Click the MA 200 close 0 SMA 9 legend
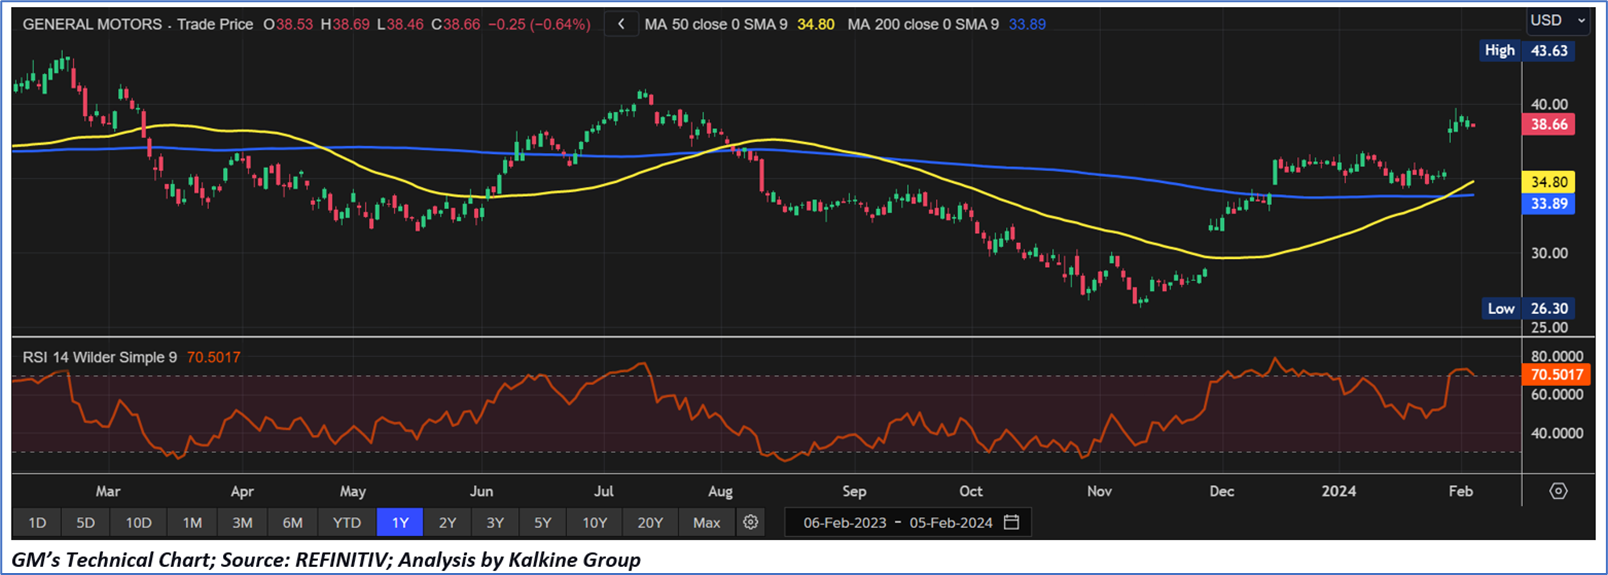Viewport: 1608px width, 575px height. (x=923, y=24)
